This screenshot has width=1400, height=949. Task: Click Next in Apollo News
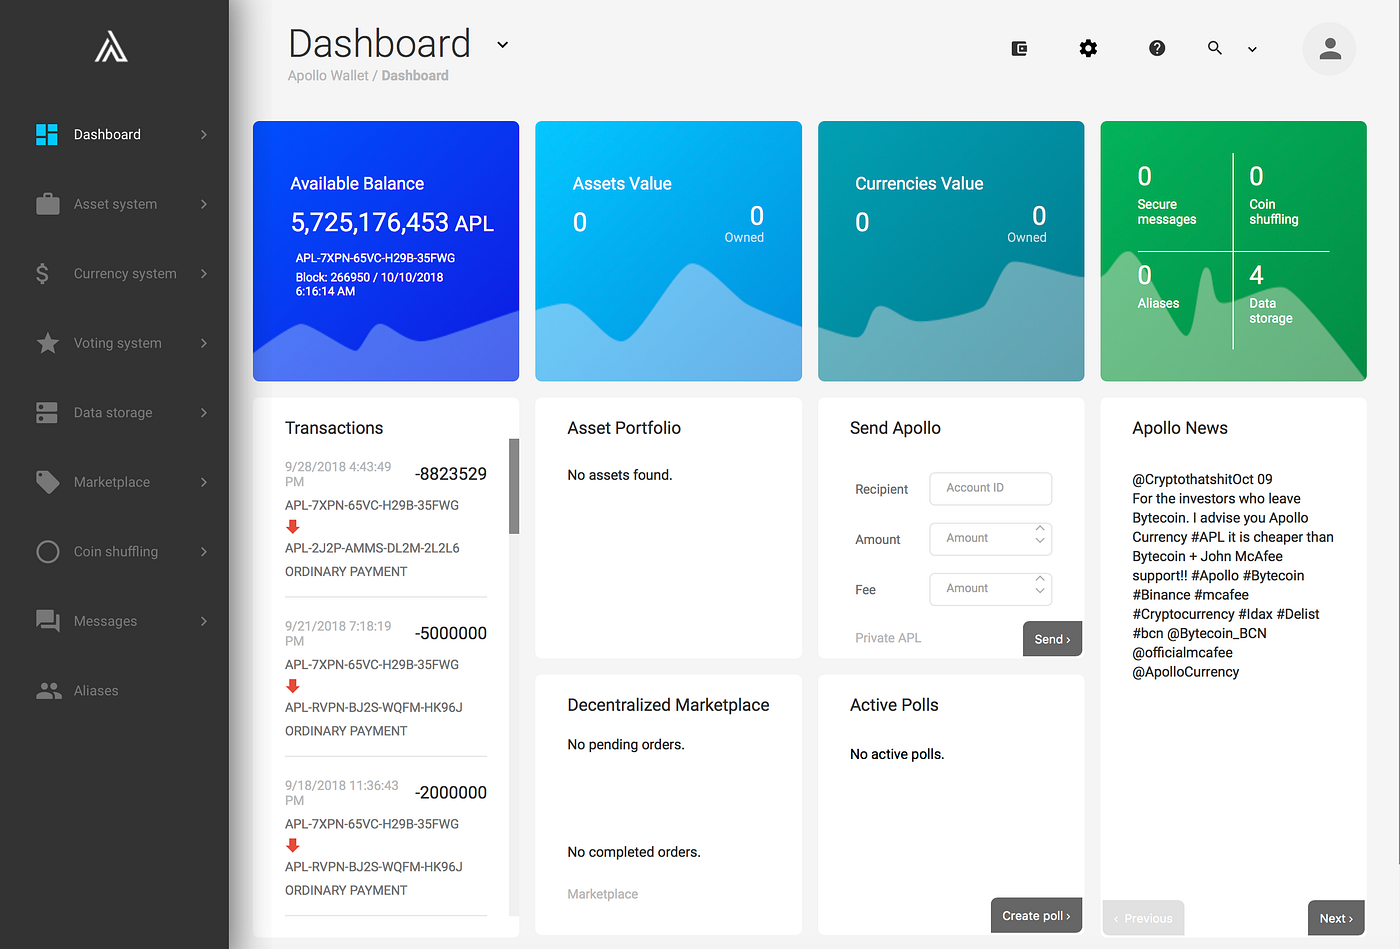click(x=1336, y=918)
